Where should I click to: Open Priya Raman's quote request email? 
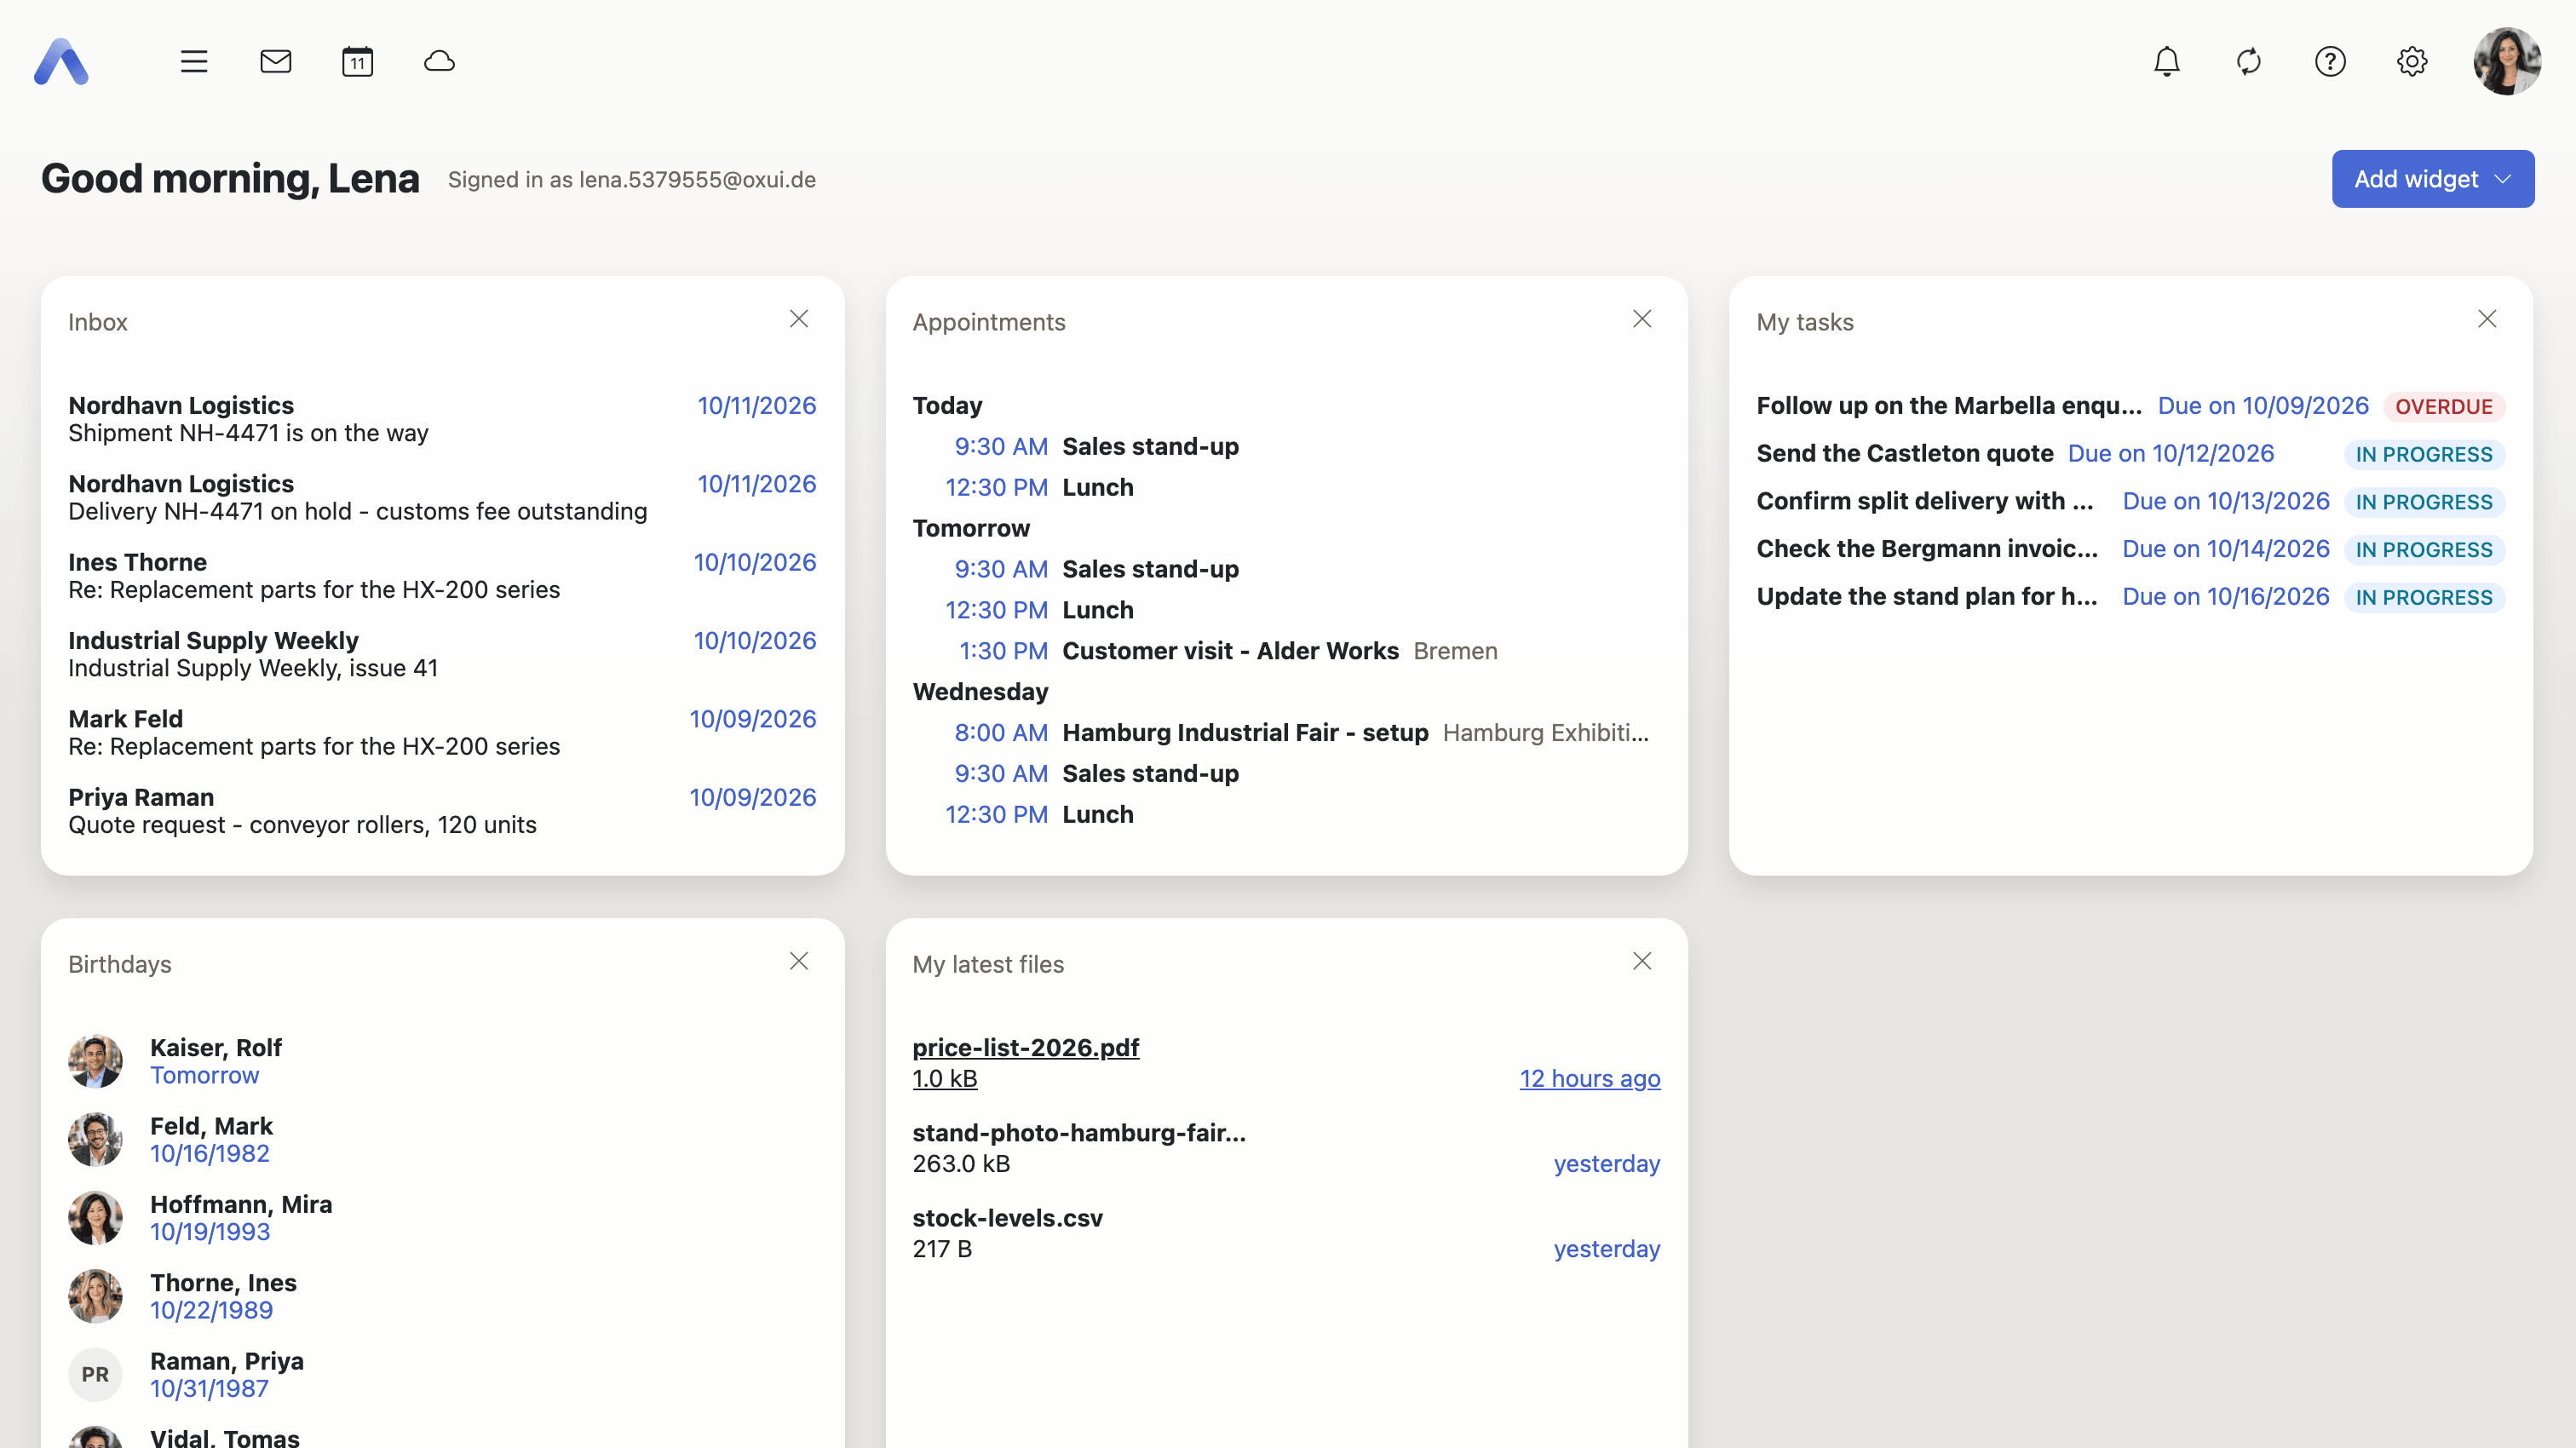coord(442,811)
